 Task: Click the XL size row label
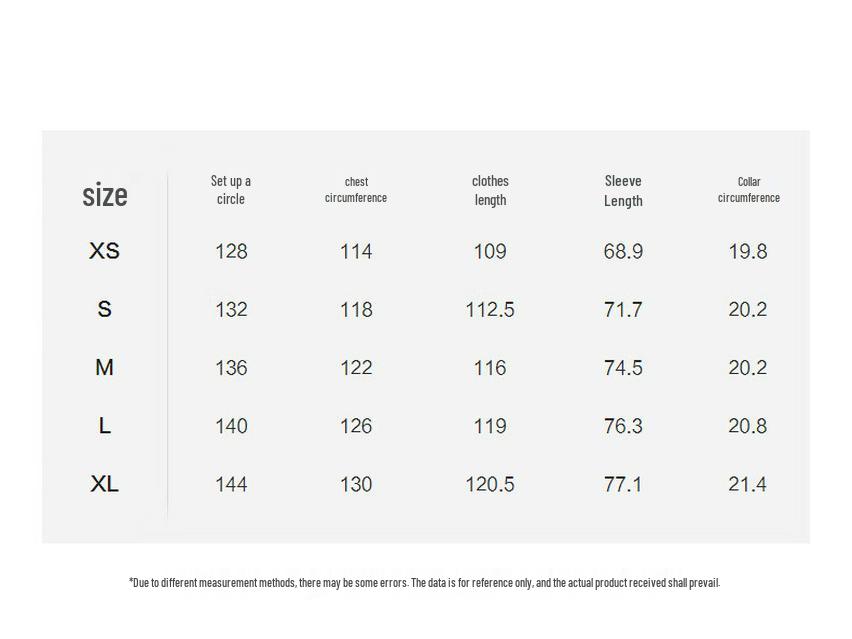click(105, 484)
